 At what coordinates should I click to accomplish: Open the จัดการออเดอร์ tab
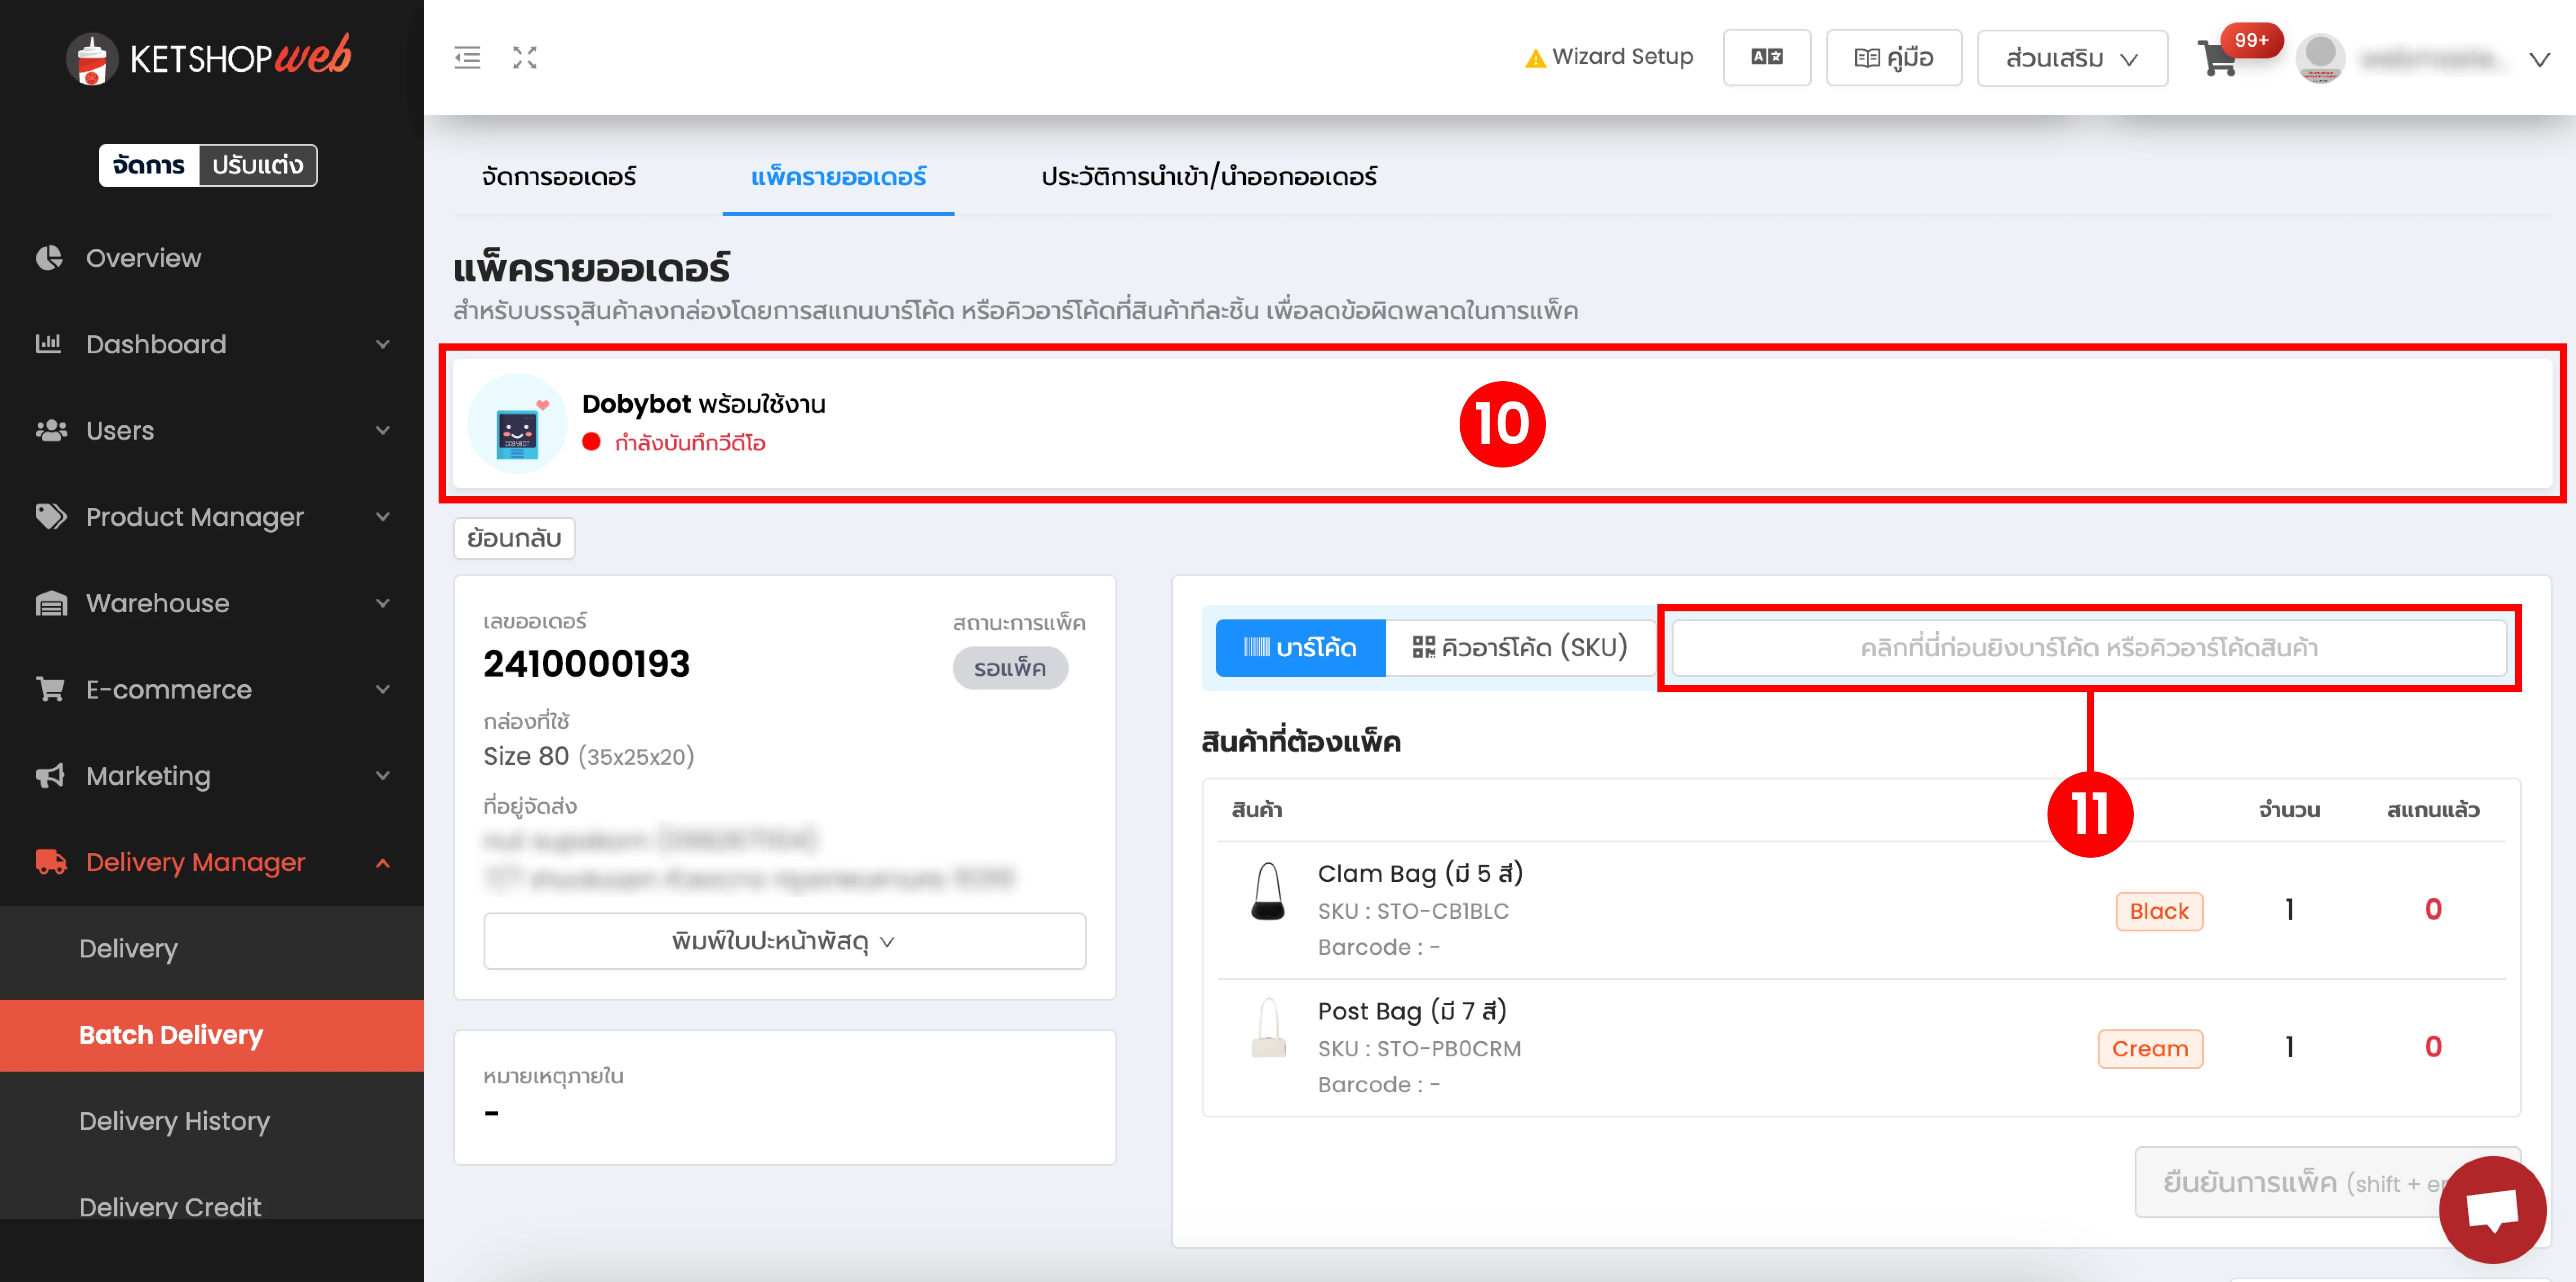[x=559, y=176]
